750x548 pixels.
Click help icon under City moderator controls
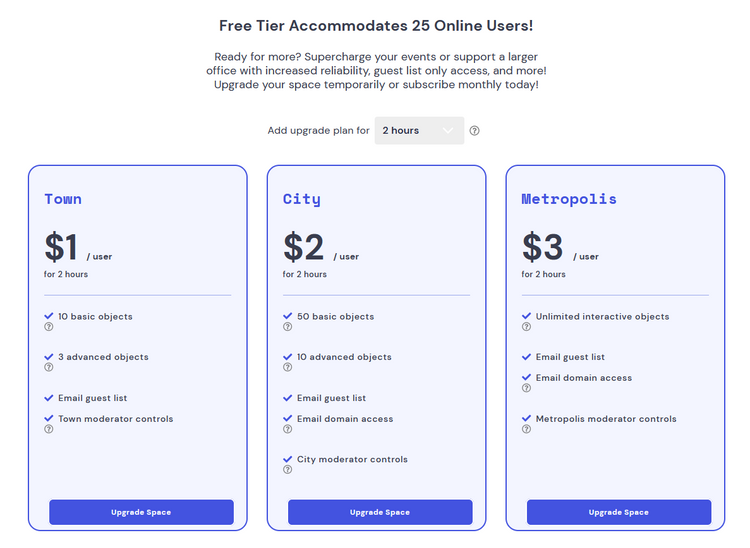pos(287,470)
